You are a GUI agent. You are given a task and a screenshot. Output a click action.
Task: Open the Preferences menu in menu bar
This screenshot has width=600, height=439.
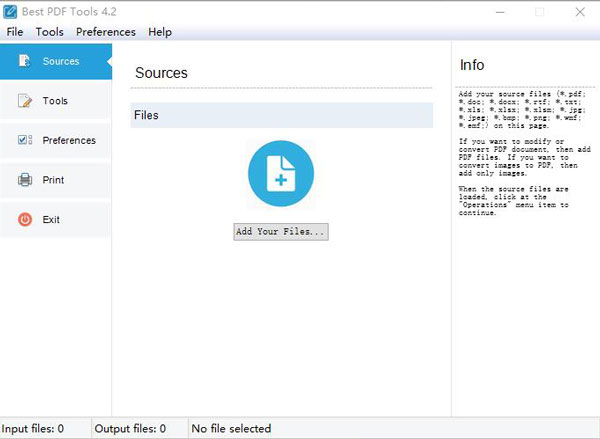click(x=106, y=32)
